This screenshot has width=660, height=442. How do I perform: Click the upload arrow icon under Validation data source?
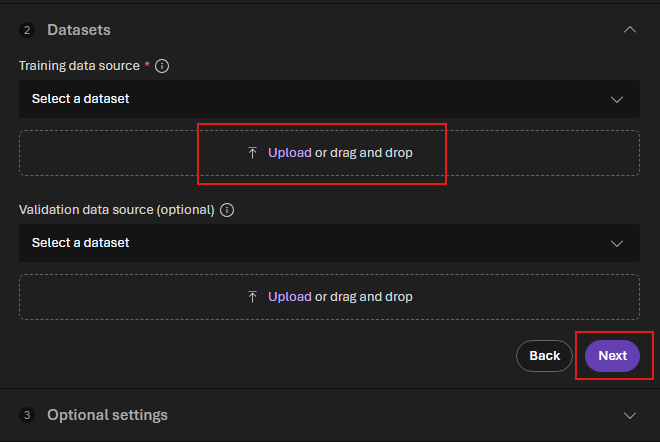click(x=252, y=297)
